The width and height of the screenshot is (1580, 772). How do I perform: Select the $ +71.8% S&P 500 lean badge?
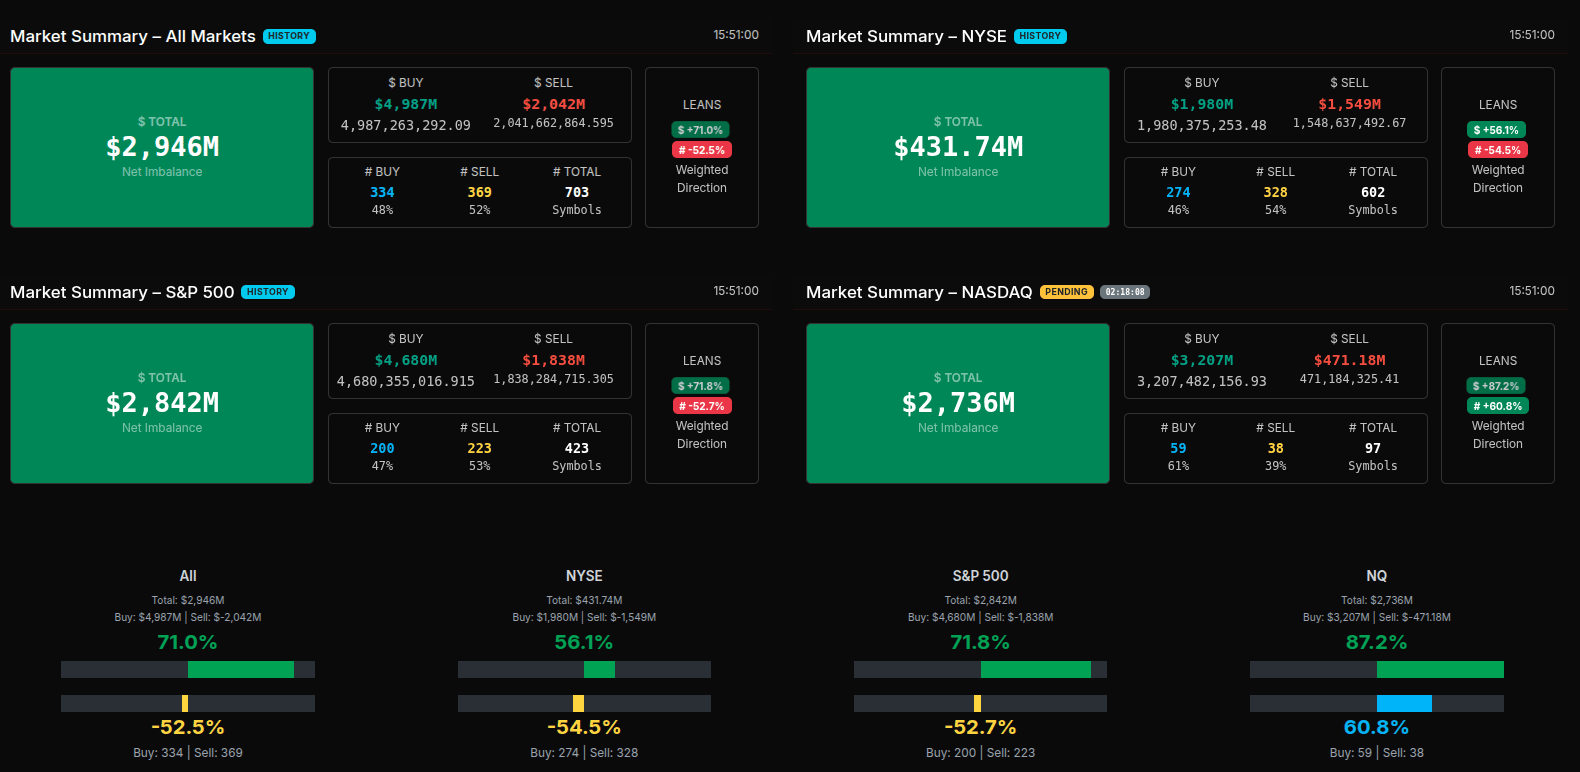coord(700,386)
